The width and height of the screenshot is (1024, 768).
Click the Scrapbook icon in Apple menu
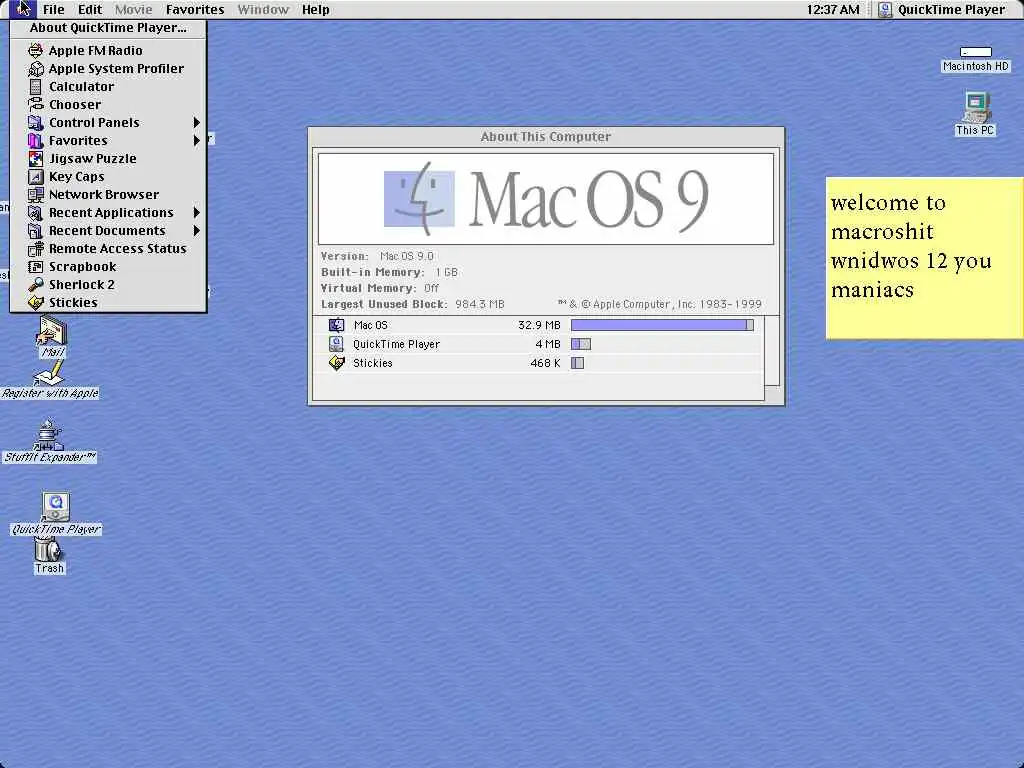pyautogui.click(x=36, y=266)
